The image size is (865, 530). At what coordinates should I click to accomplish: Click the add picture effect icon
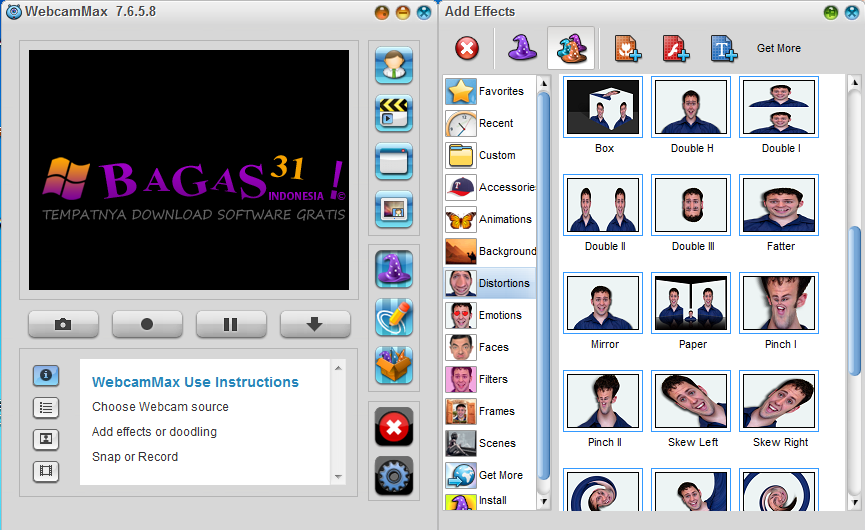[628, 49]
